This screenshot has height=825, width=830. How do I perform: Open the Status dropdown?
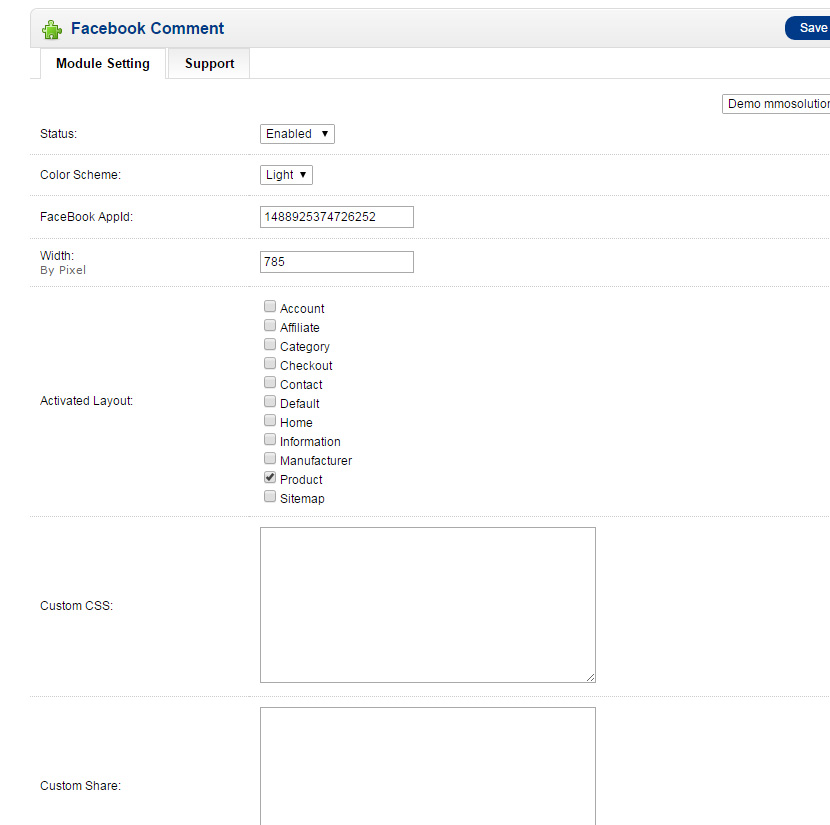(x=297, y=134)
